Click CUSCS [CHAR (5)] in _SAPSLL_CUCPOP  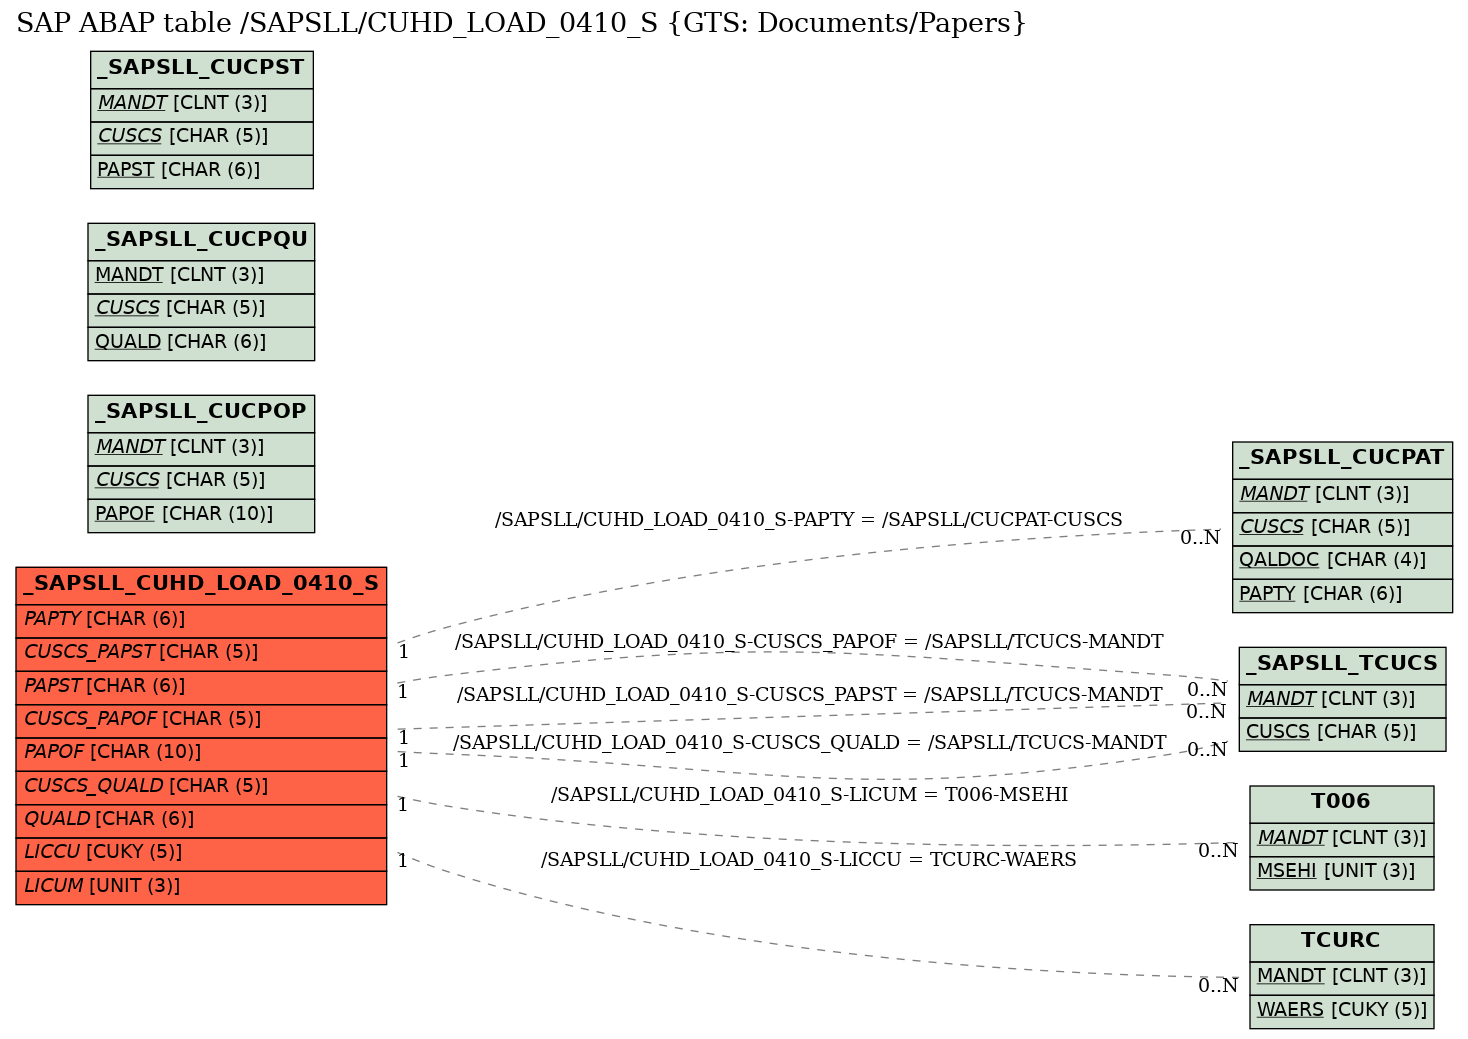pyautogui.click(x=201, y=481)
